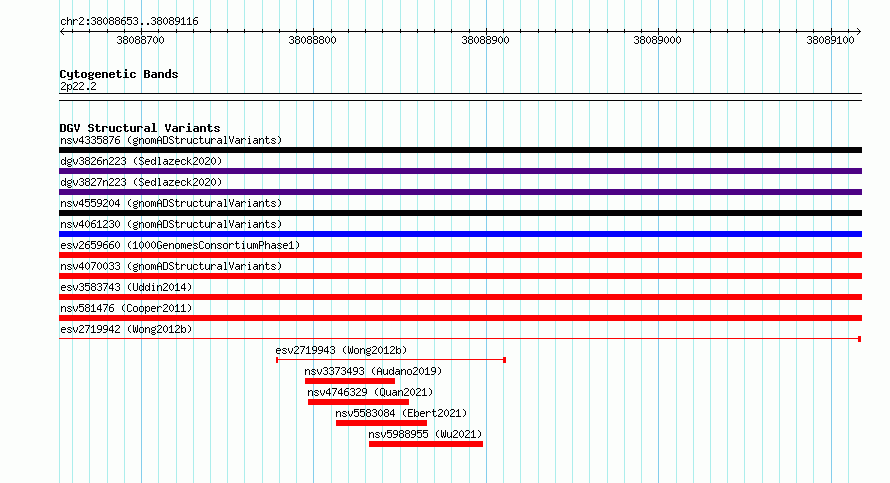Click the red bar under nsv3373493
890x483 pixels.
click(350, 381)
